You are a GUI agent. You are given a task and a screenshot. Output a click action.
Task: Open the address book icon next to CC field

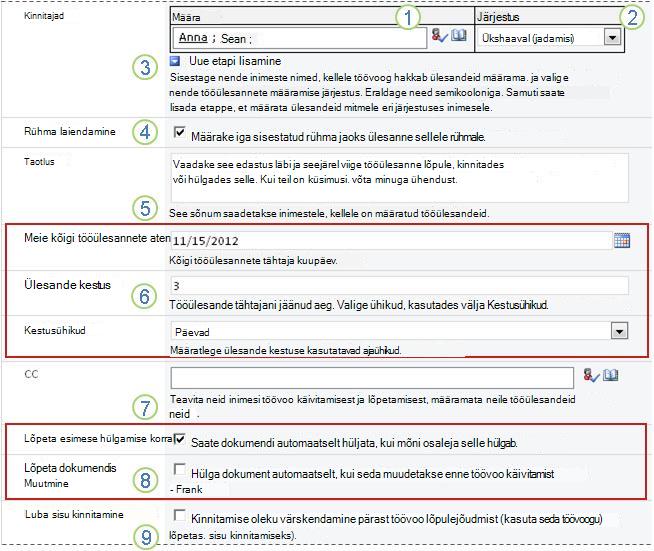pyautogui.click(x=611, y=375)
